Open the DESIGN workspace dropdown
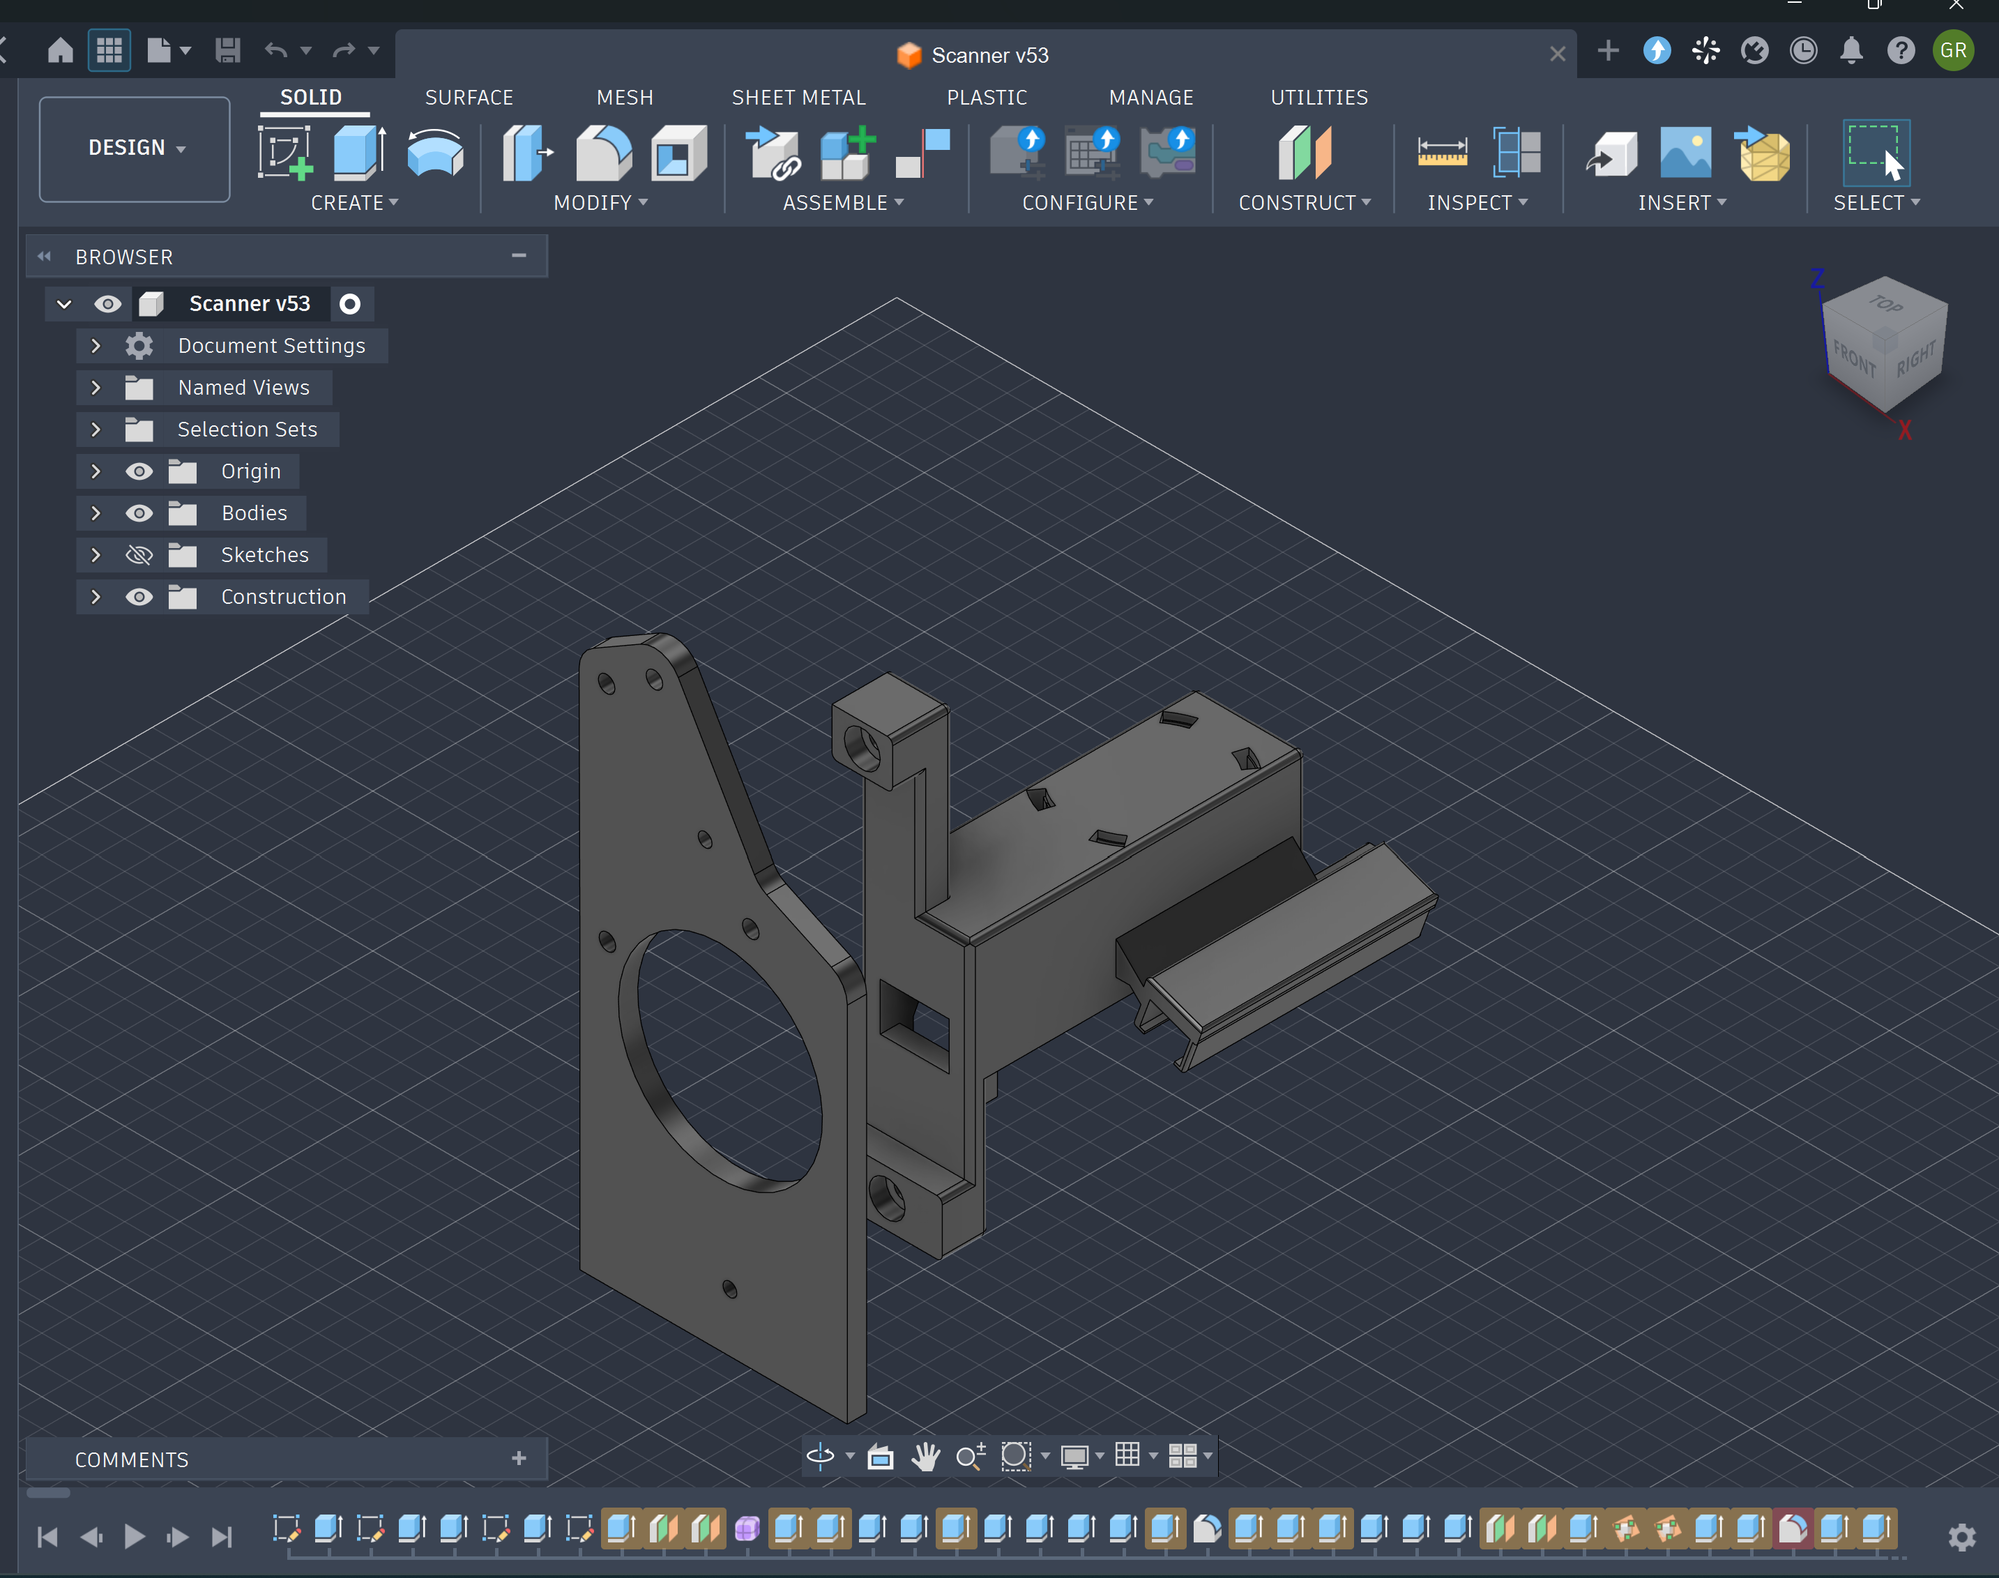1999x1578 pixels. point(135,148)
